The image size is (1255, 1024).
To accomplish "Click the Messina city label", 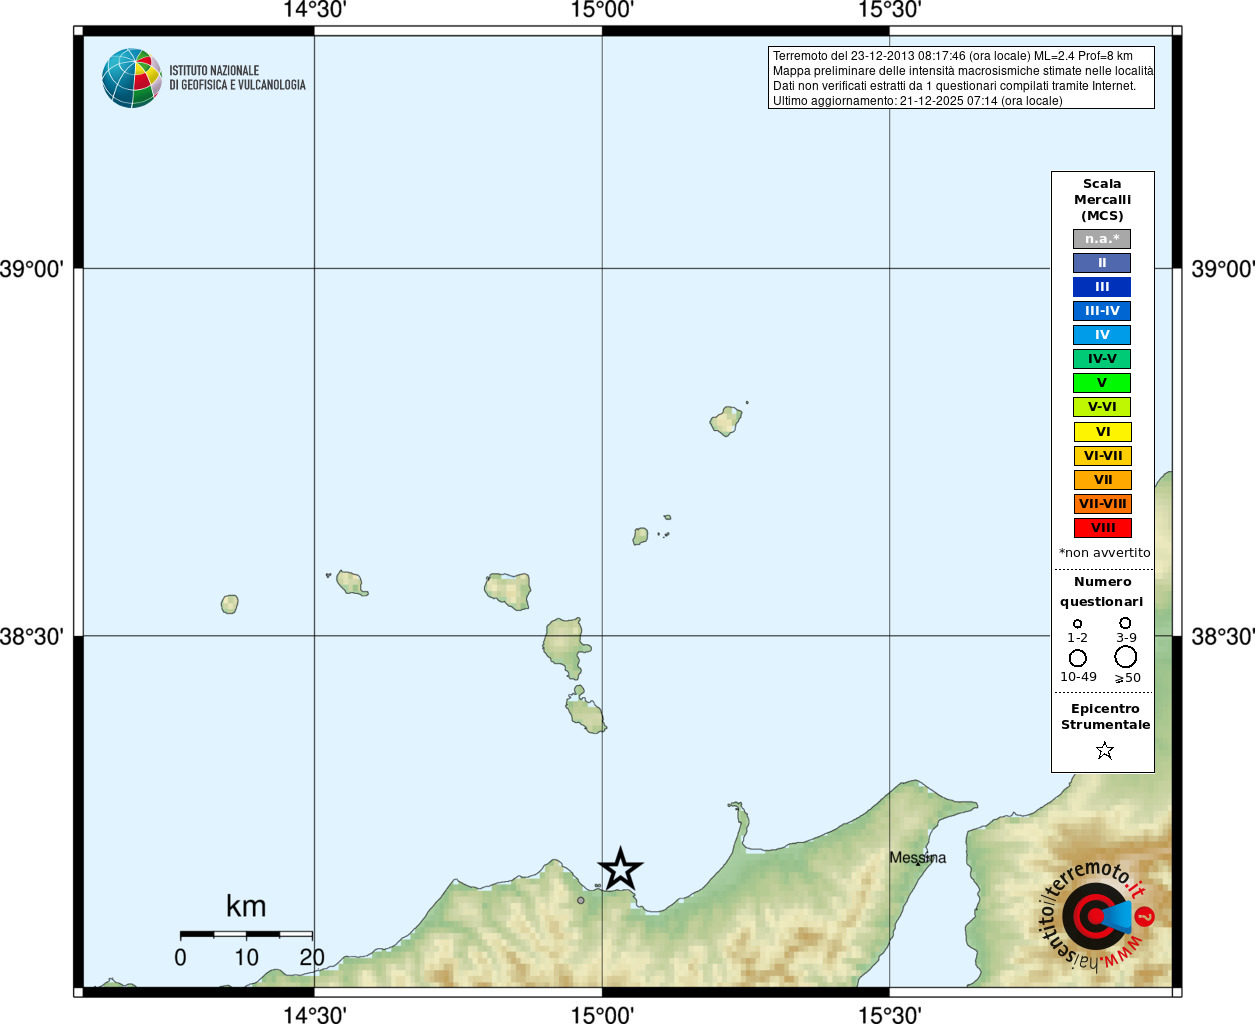I will pyautogui.click(x=917, y=858).
